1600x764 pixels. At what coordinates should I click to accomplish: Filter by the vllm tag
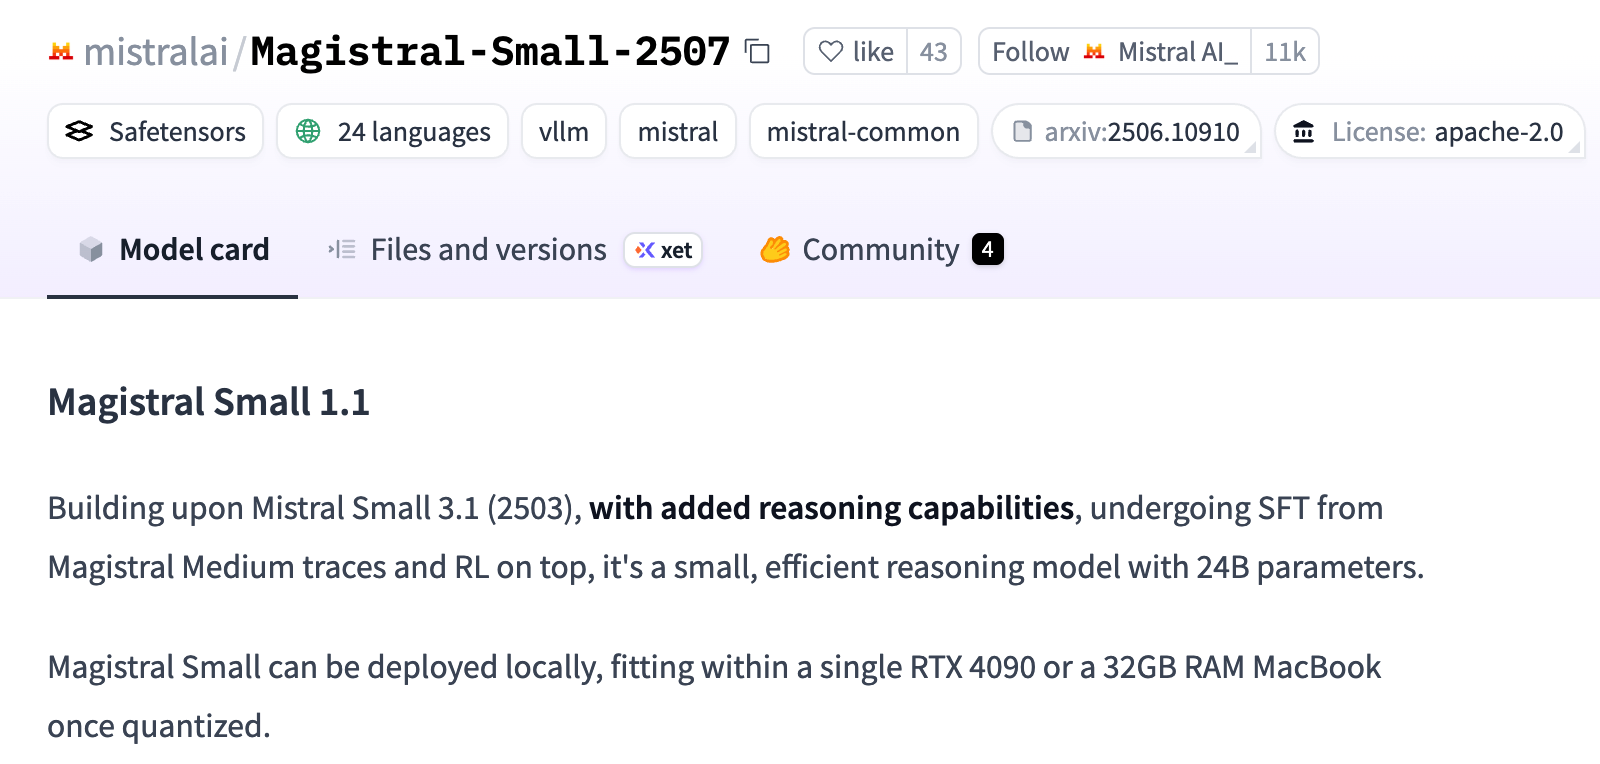point(564,131)
